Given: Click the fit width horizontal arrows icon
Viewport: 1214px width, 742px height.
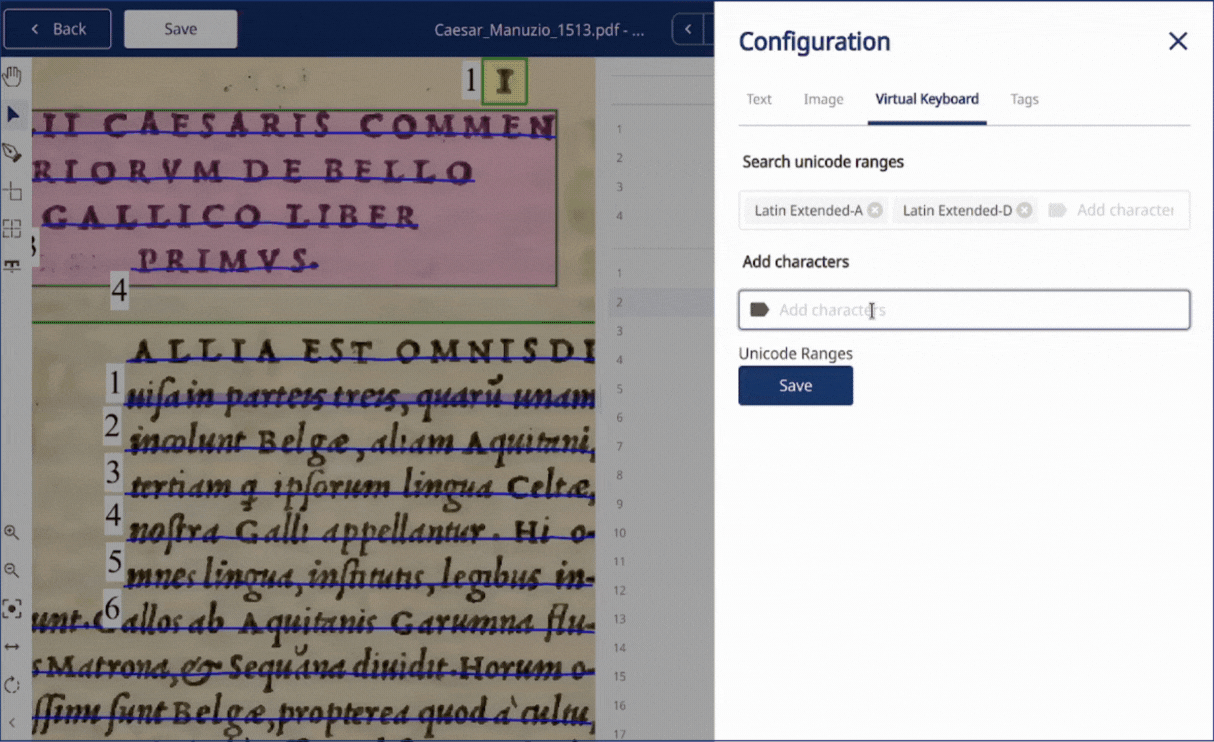Looking at the screenshot, I should point(12,647).
